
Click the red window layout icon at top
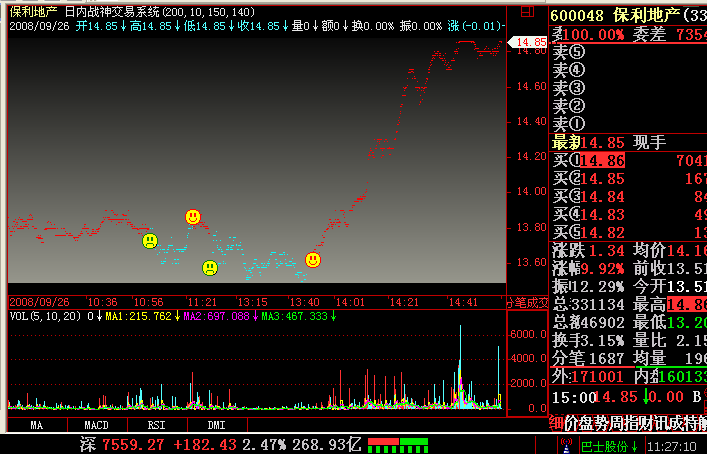click(x=527, y=12)
